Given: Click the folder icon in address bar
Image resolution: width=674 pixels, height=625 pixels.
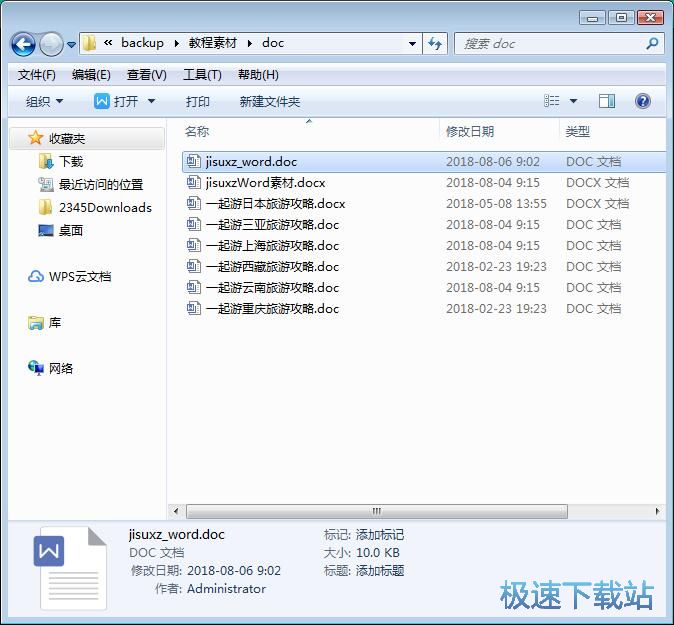Looking at the screenshot, I should [89, 43].
